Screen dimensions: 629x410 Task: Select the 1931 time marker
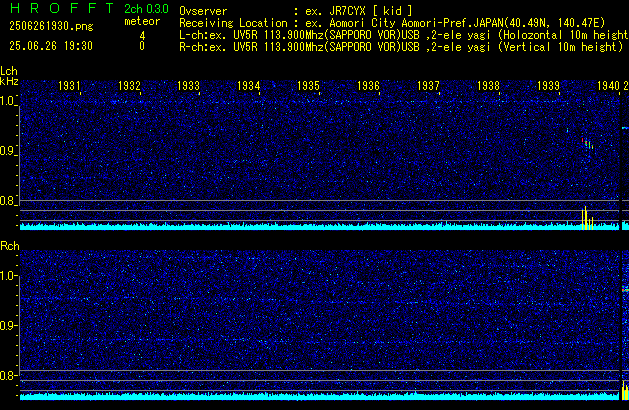(x=69, y=86)
